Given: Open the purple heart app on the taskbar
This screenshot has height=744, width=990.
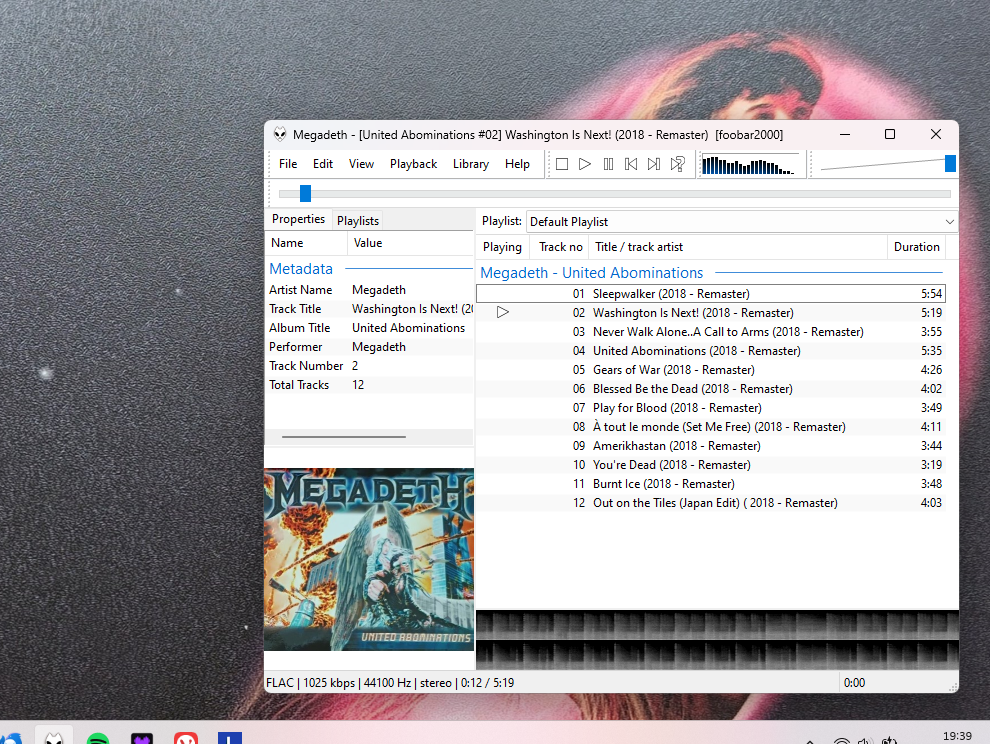Looking at the screenshot, I should tap(142, 738).
